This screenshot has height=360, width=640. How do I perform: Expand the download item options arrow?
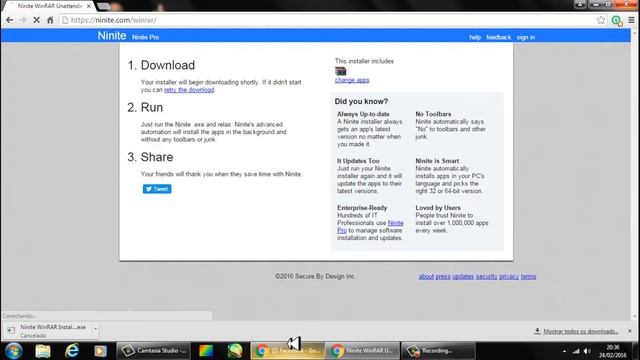96,329
